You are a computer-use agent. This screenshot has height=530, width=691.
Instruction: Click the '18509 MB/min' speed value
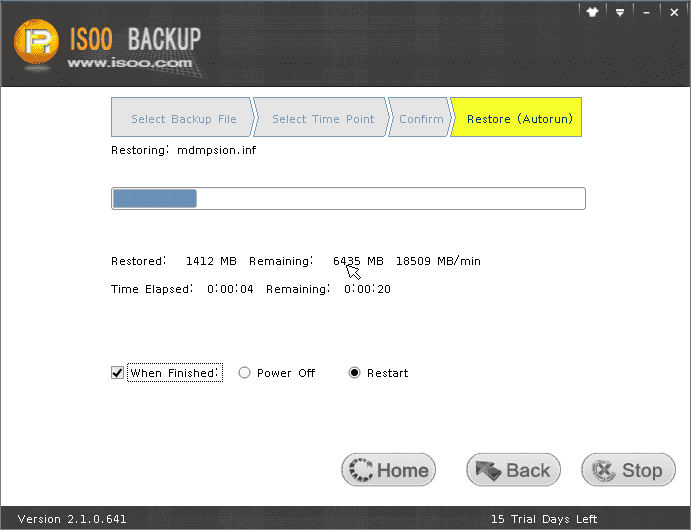pyautogui.click(x=438, y=261)
